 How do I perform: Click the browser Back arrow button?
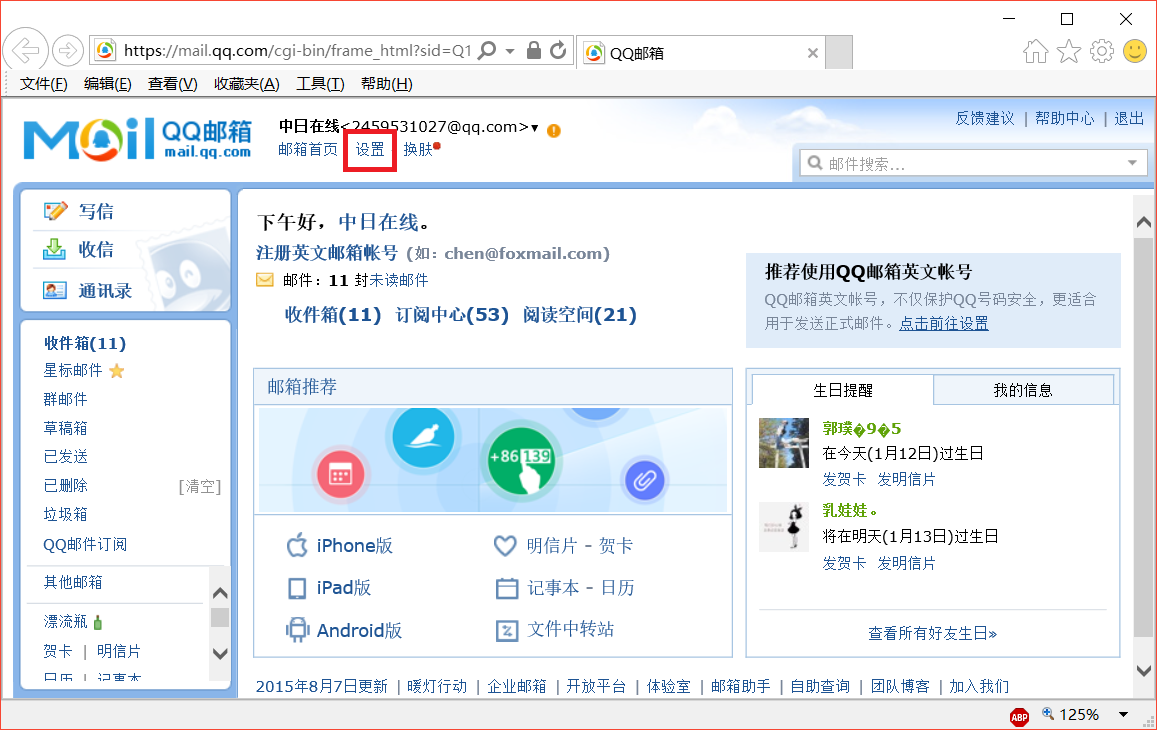(26, 50)
